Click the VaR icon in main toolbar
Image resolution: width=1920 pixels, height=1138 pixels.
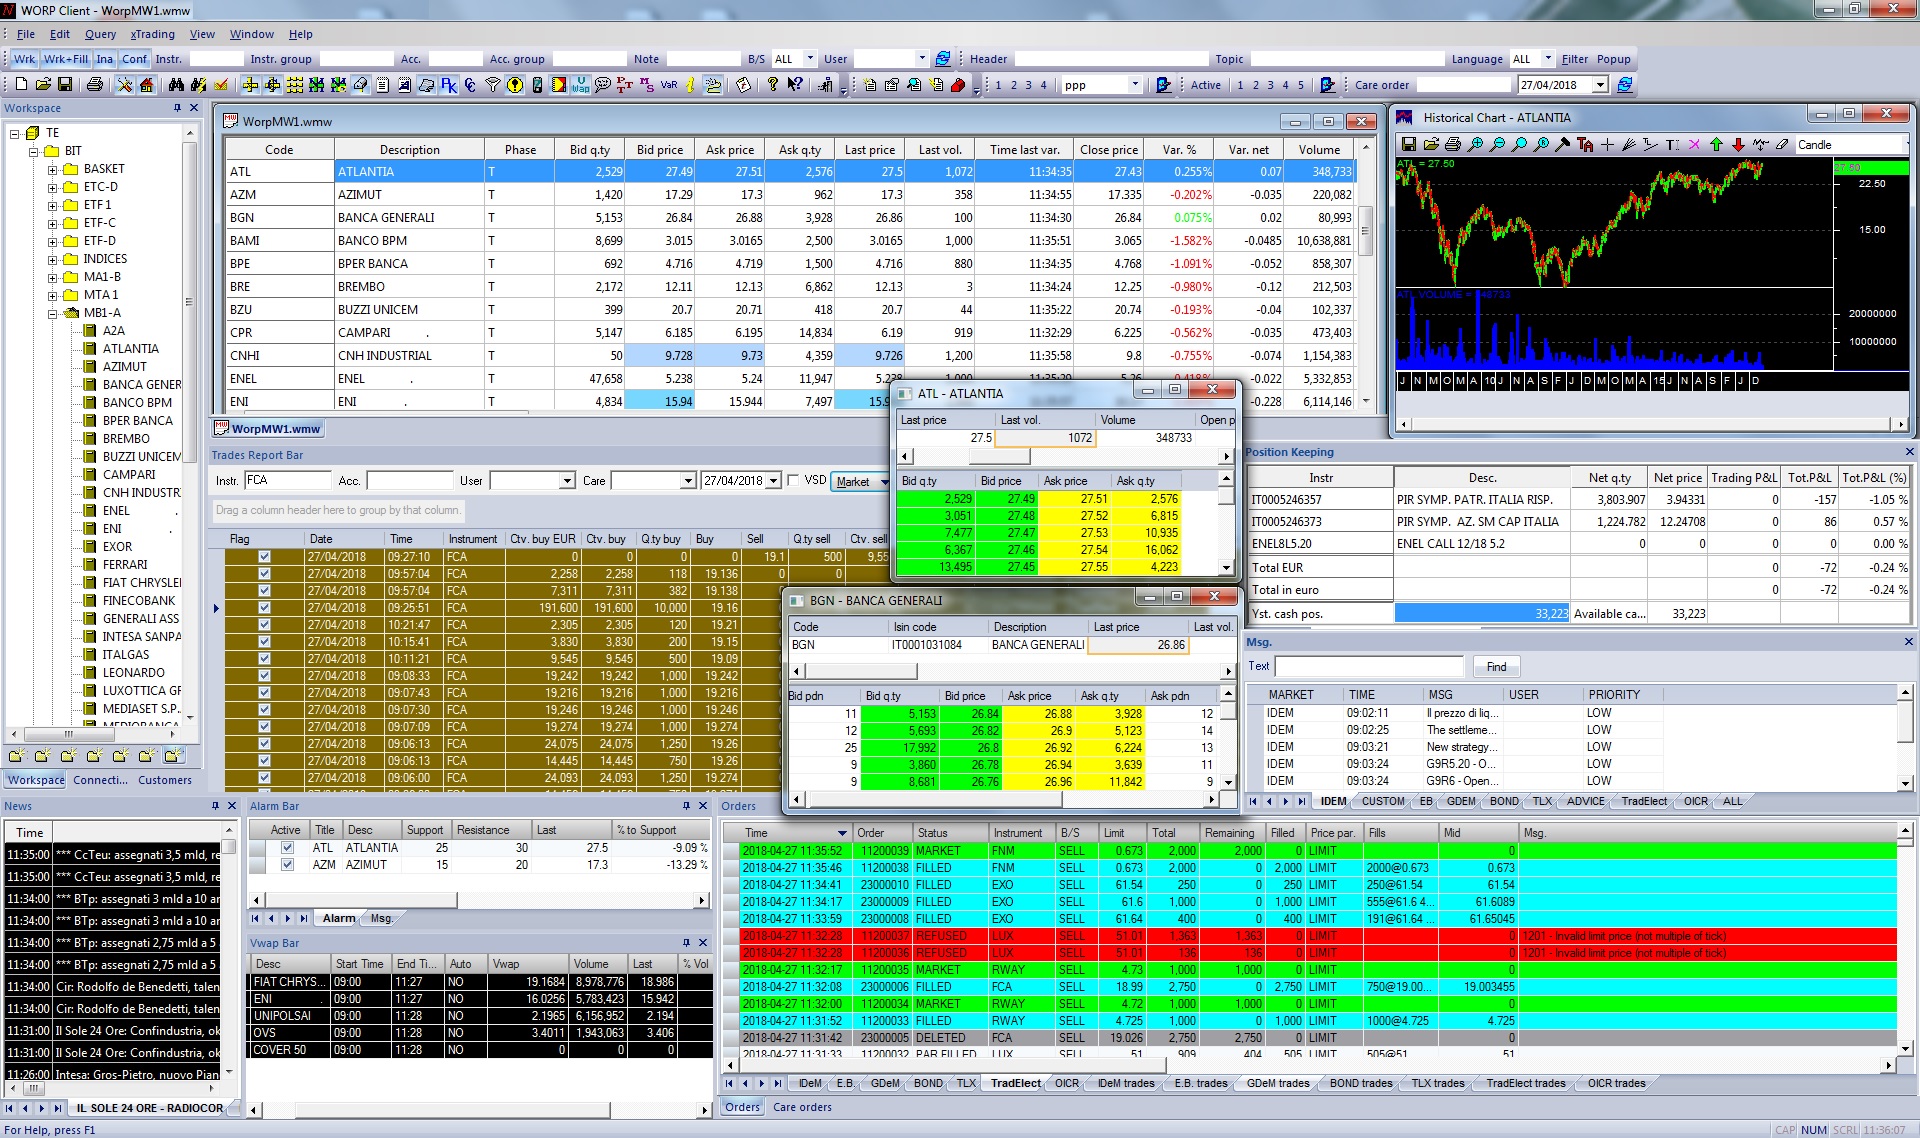[x=669, y=85]
